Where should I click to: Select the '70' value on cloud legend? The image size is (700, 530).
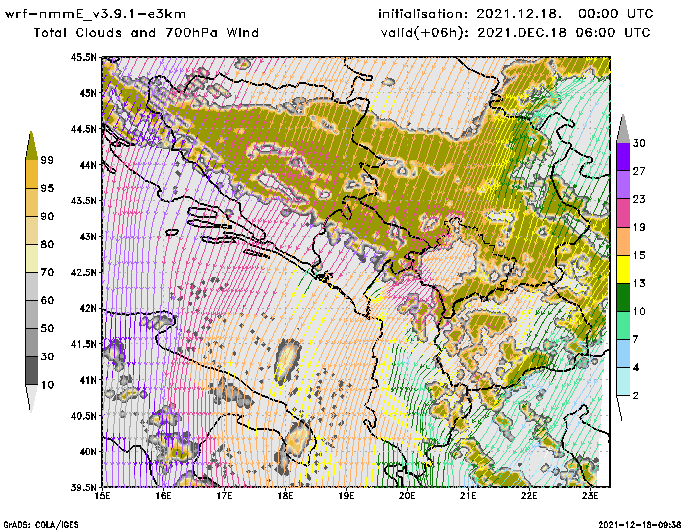point(47,272)
